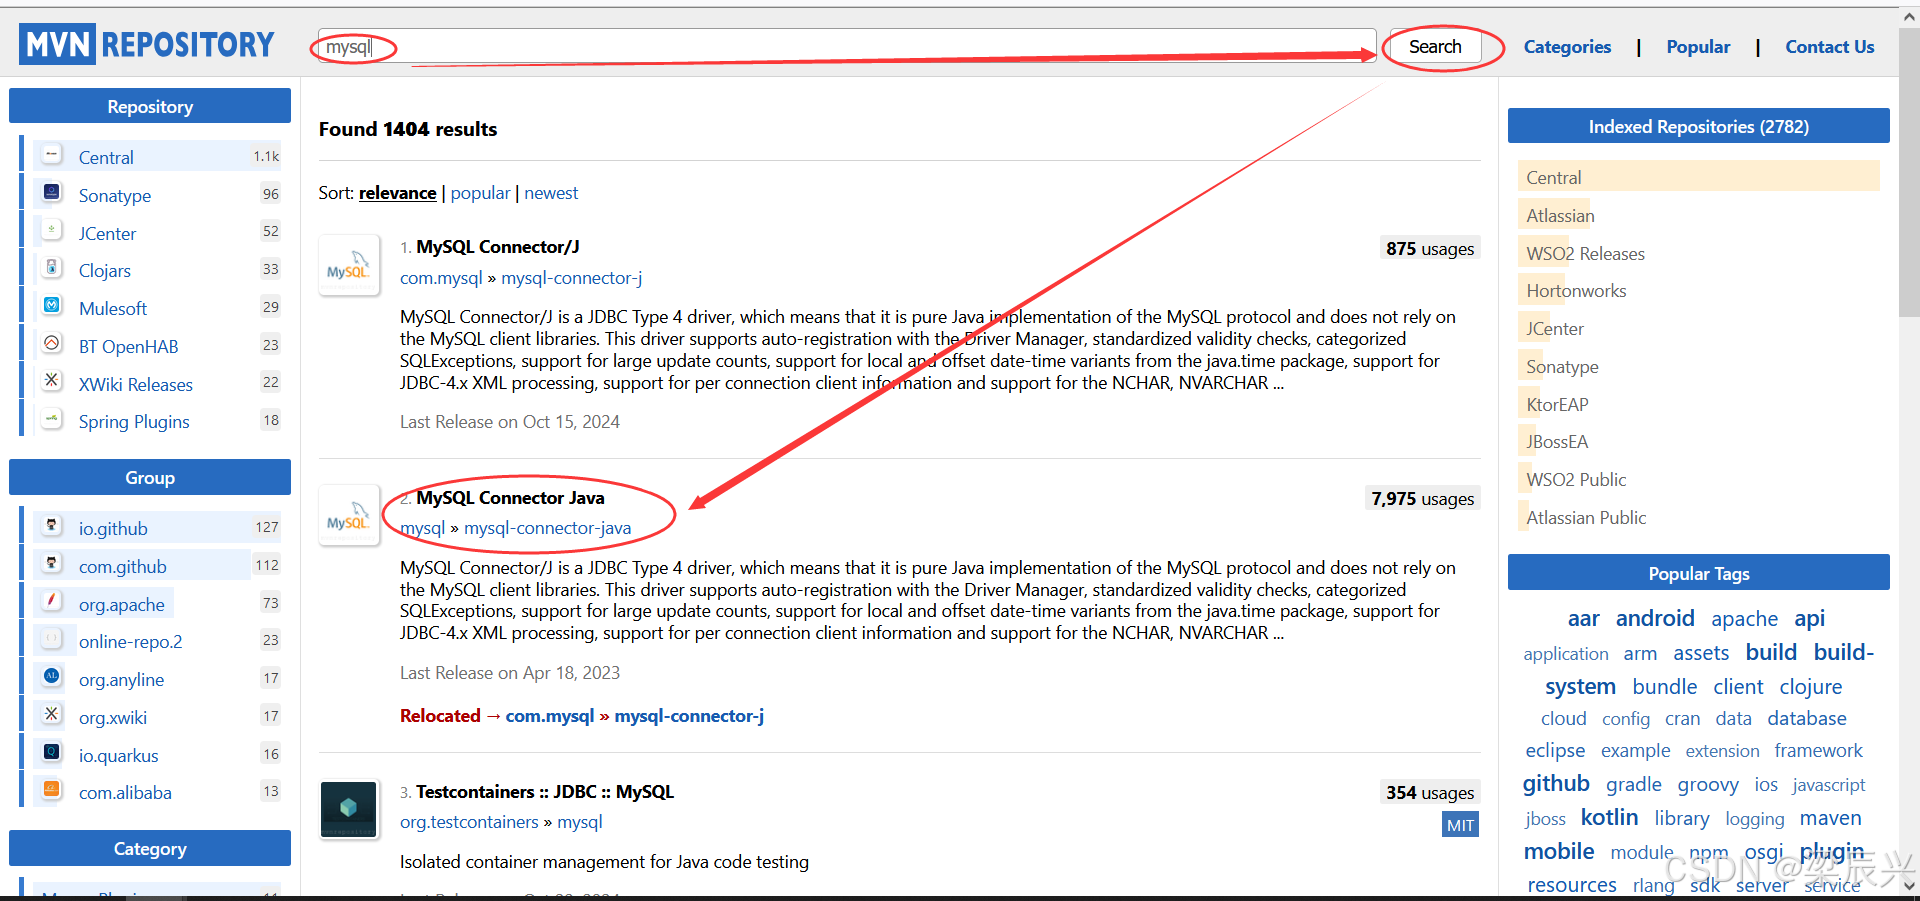Click the database popular tag

click(x=1806, y=718)
